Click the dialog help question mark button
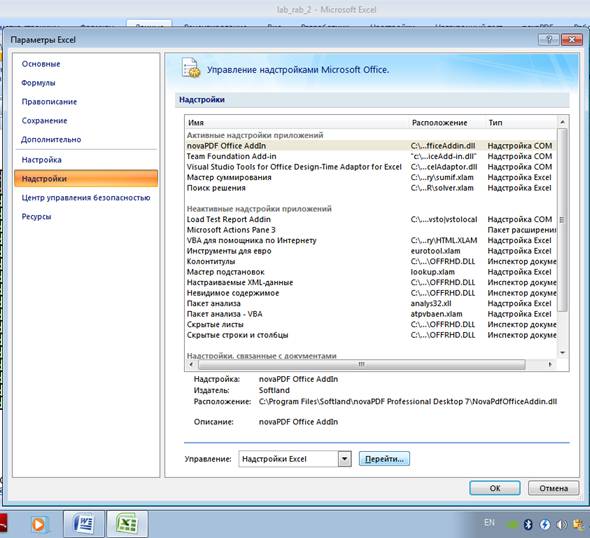The height and width of the screenshot is (538, 590). coord(549,40)
